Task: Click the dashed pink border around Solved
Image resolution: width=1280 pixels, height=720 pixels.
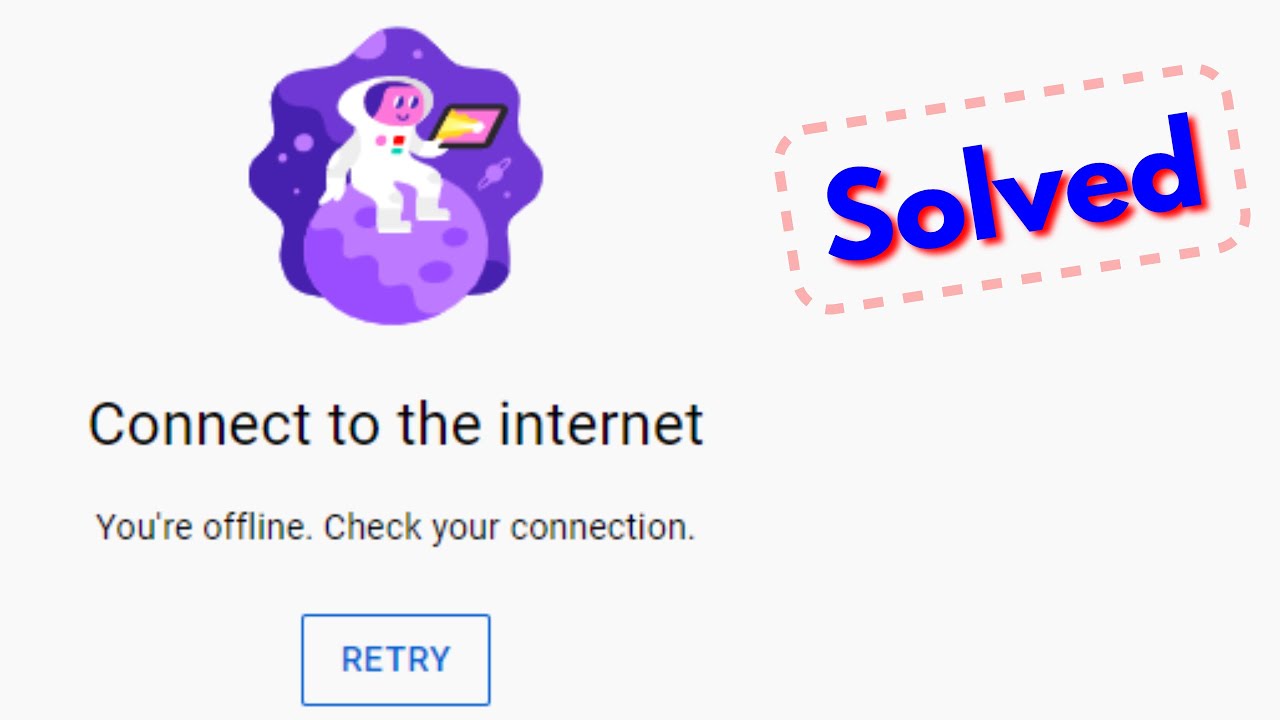Action: pyautogui.click(x=1013, y=190)
